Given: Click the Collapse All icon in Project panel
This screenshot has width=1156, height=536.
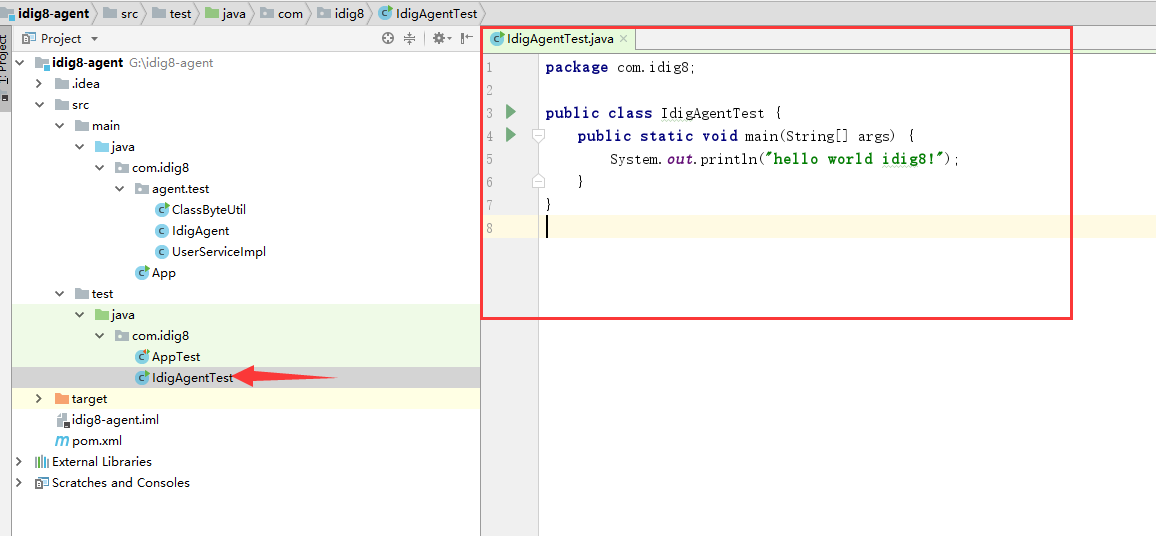Looking at the screenshot, I should coord(409,38).
